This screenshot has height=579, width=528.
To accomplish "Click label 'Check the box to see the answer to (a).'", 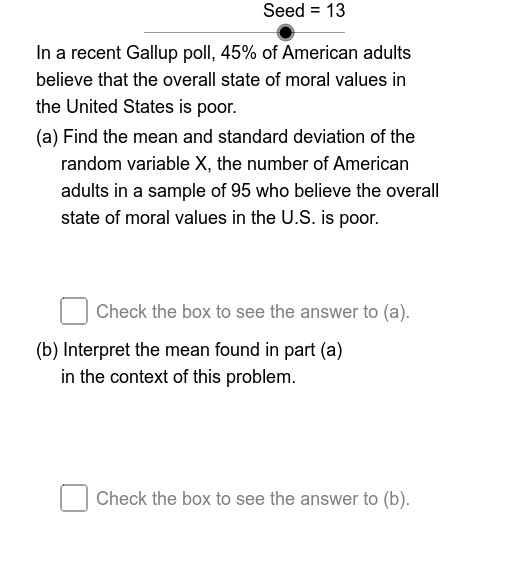I will pyautogui.click(x=253, y=312).
